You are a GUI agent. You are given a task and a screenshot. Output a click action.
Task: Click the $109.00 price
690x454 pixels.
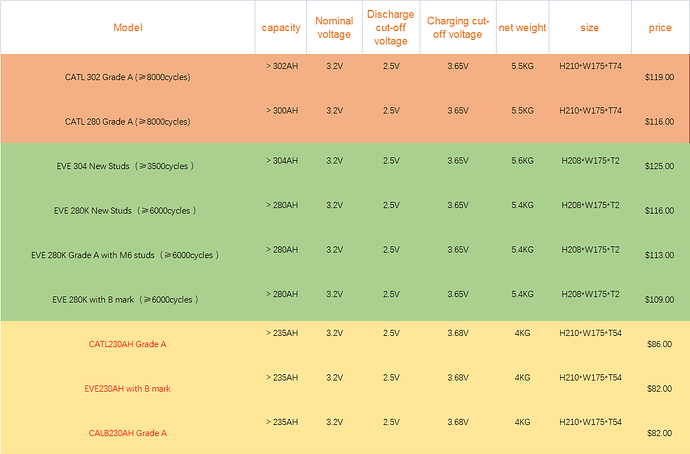point(659,299)
